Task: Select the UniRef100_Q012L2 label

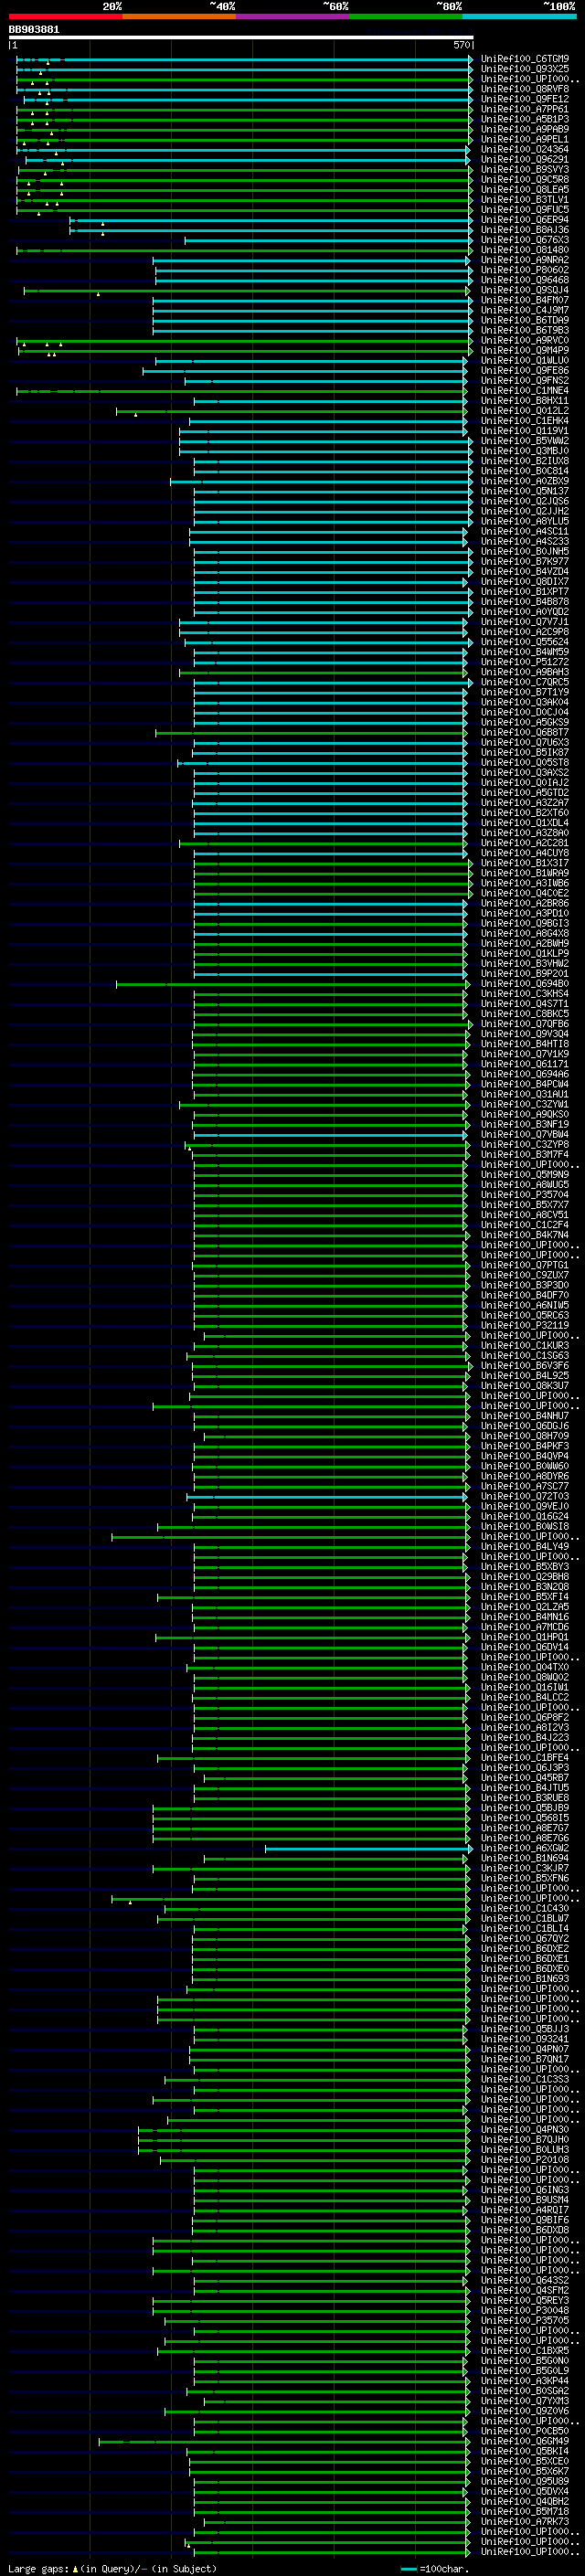Action: click(x=525, y=410)
